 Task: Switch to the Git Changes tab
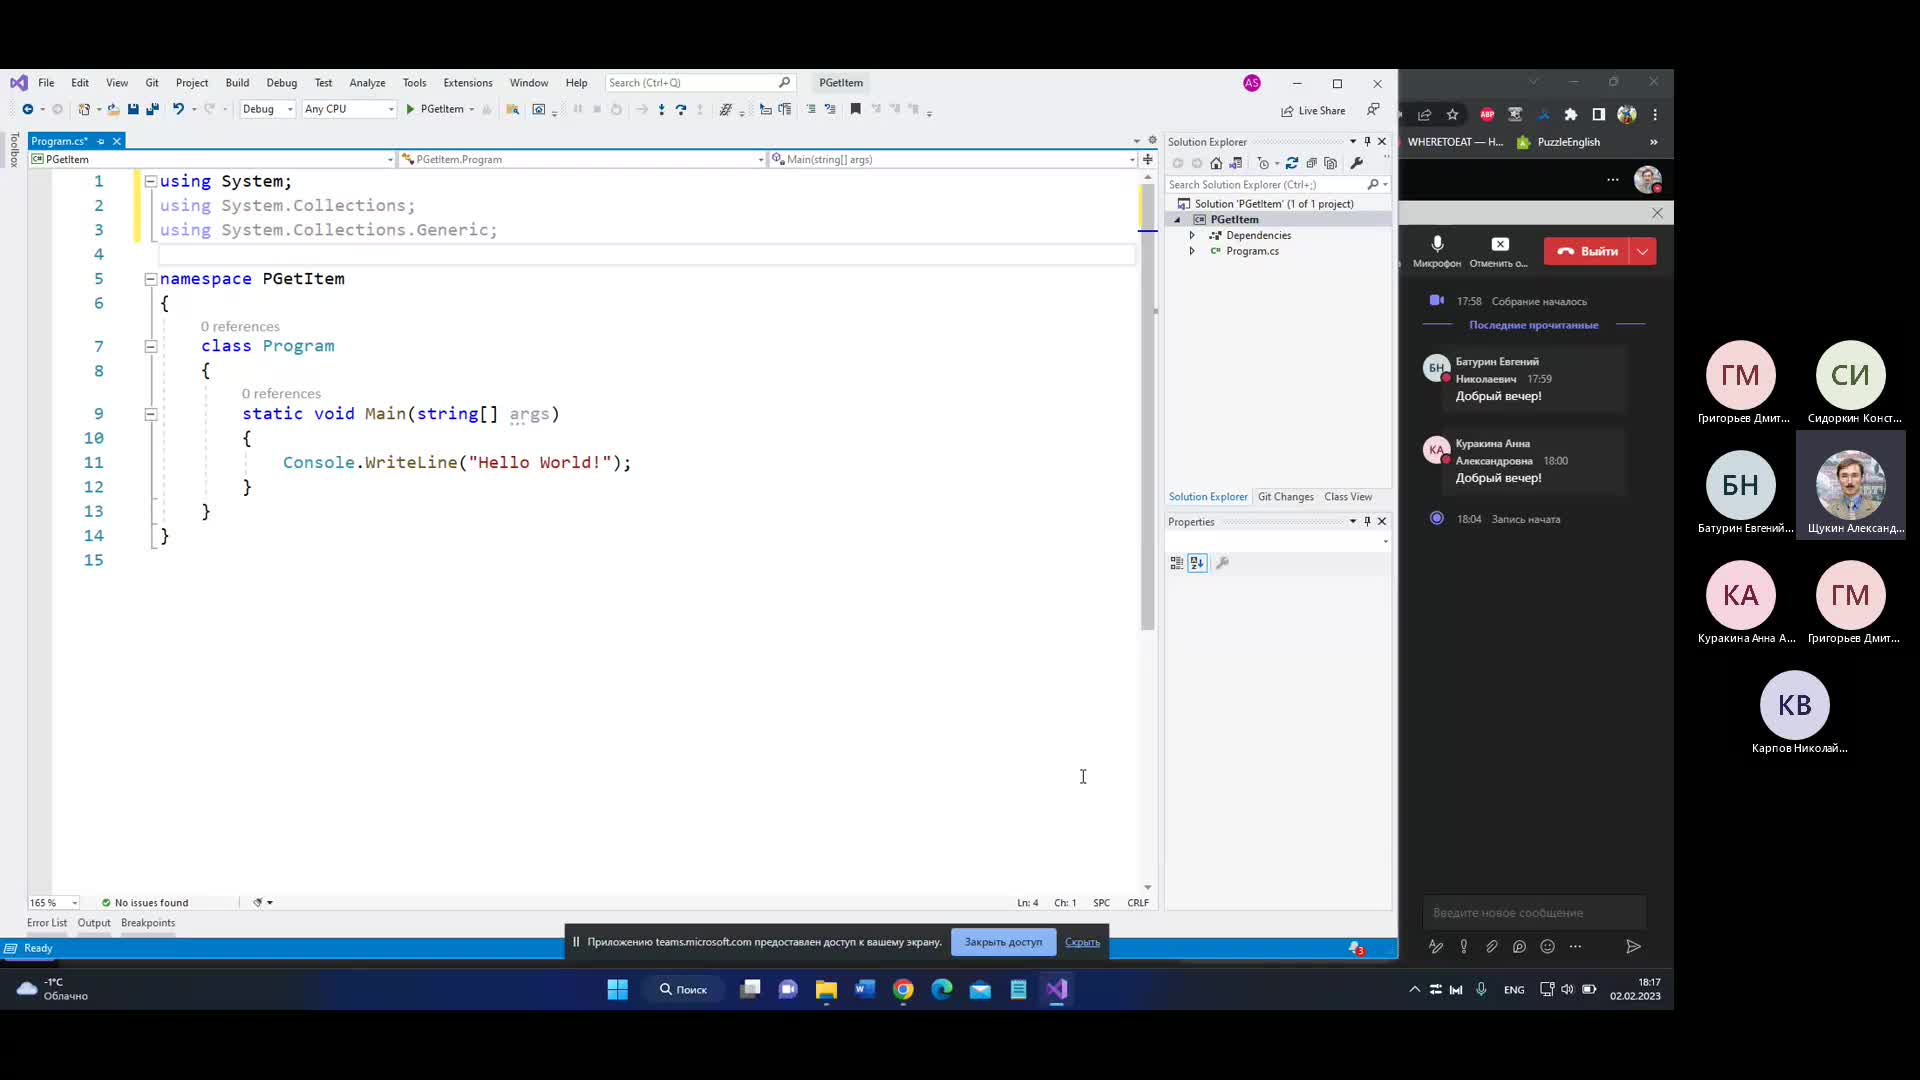point(1285,497)
